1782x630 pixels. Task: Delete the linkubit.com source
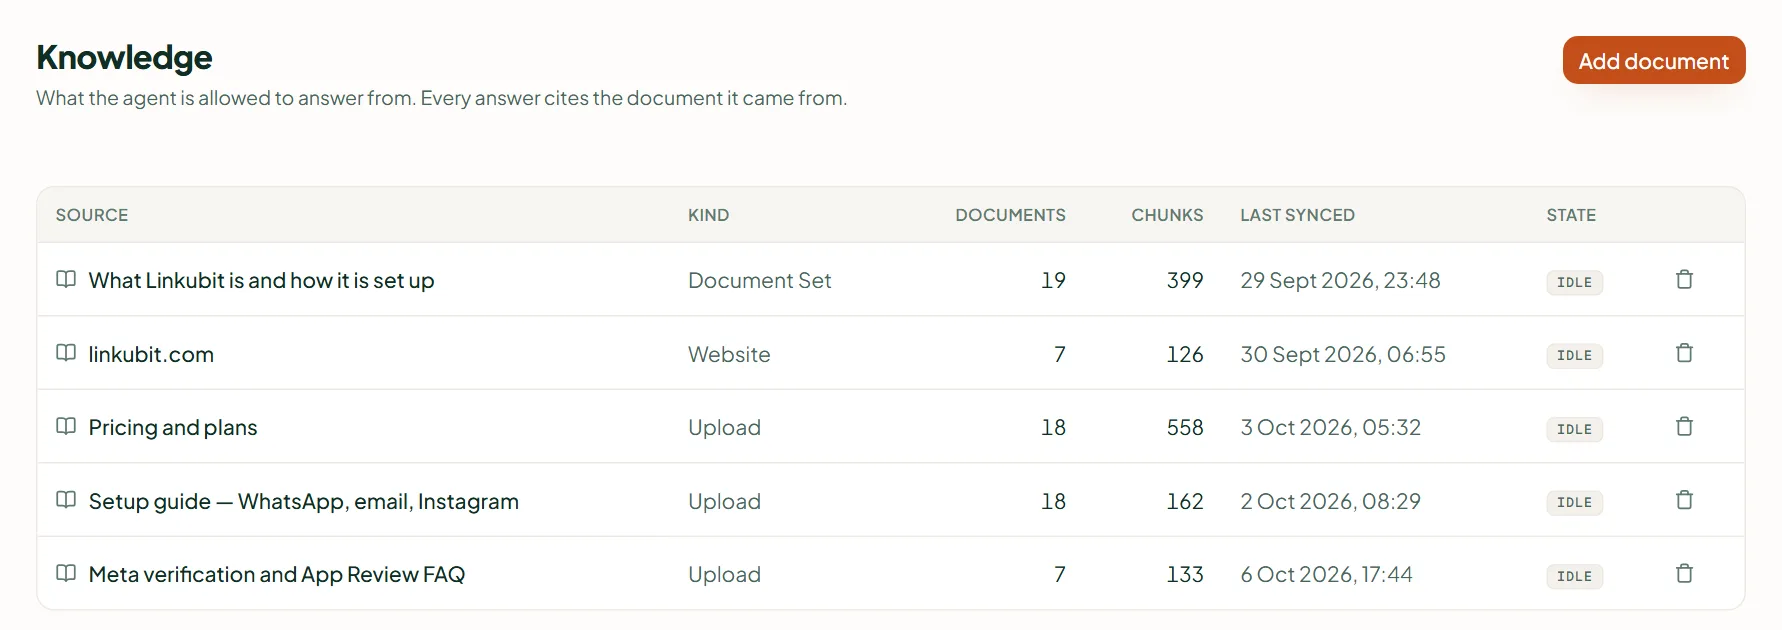[1684, 353]
